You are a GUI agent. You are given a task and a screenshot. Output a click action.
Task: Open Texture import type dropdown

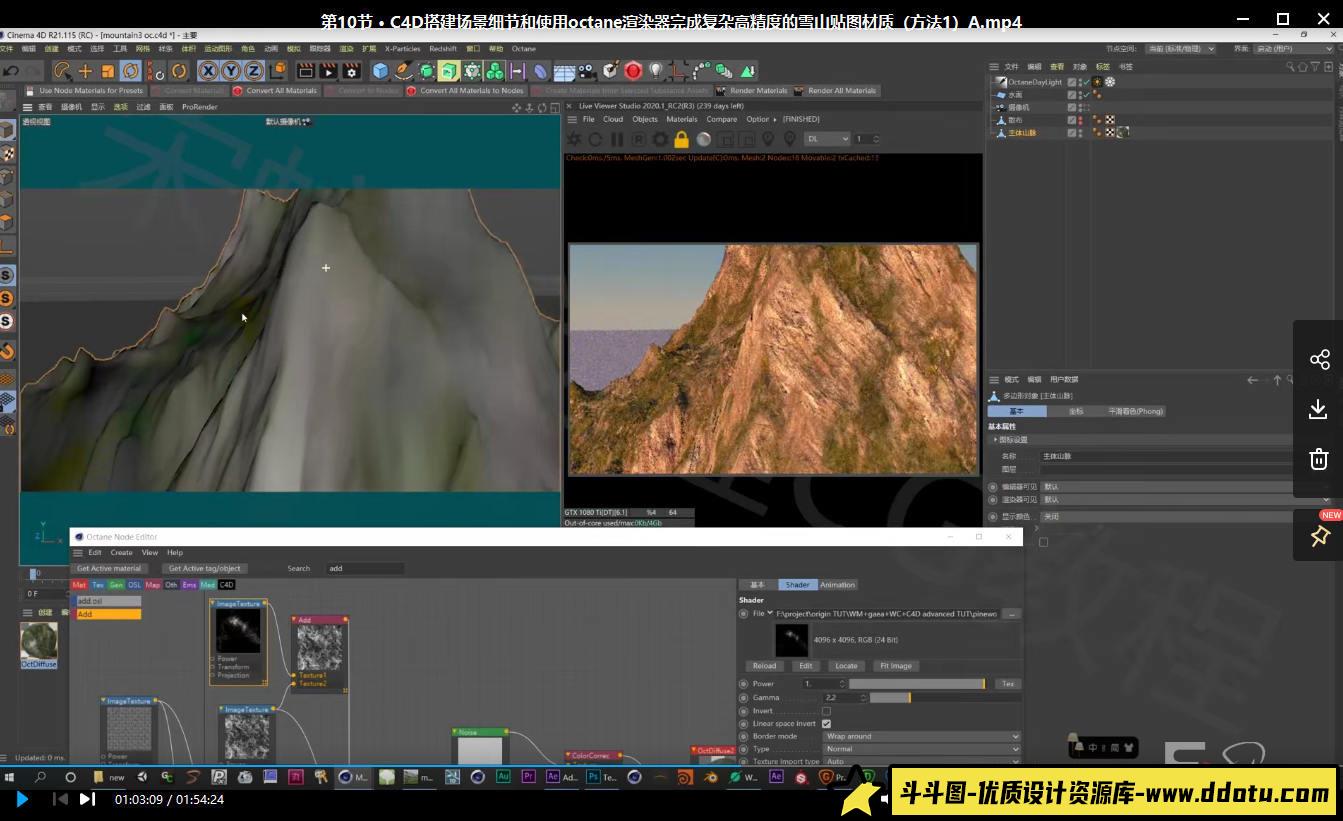(x=921, y=762)
